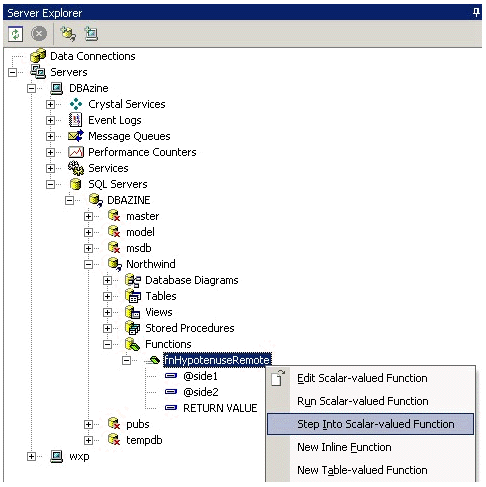This screenshot has height=487, width=486.
Task: Click the Message Queues envelope icon
Action: [x=76, y=136]
